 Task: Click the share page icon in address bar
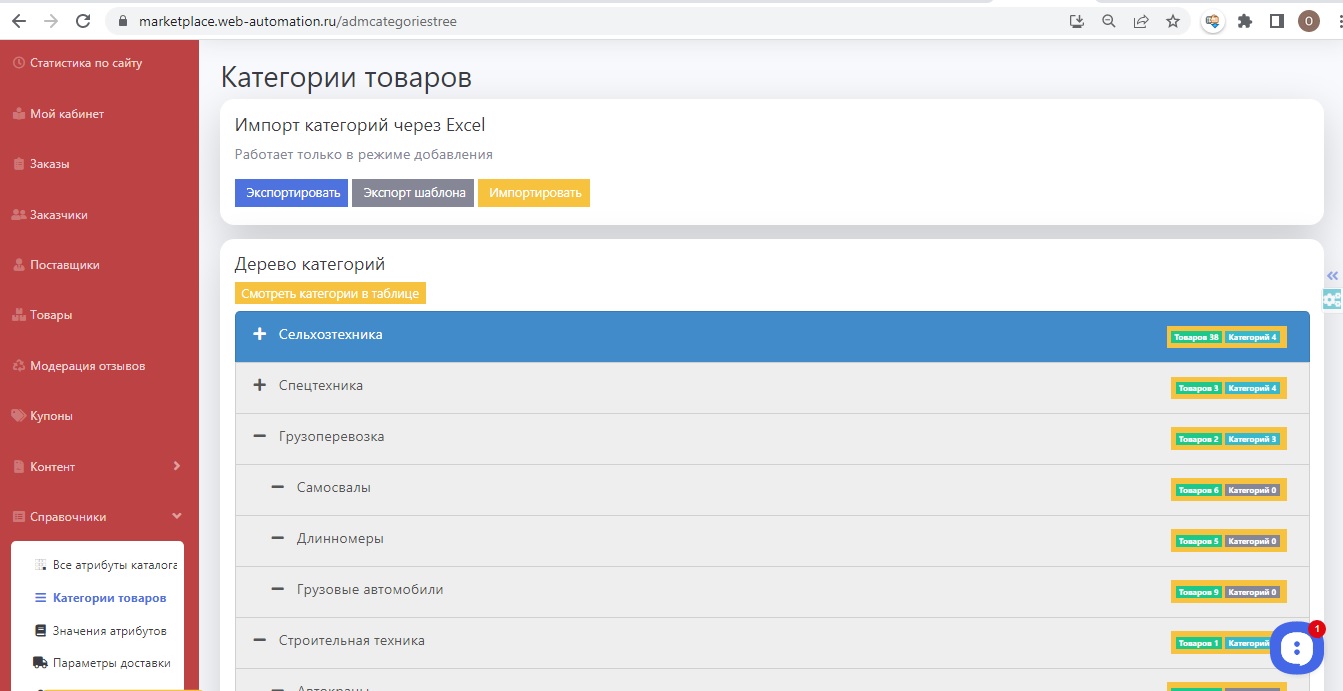1141,21
